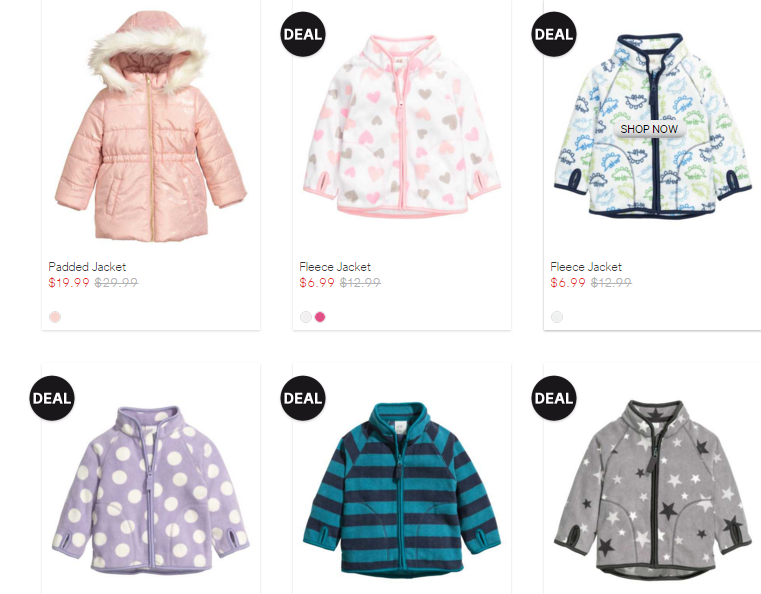The width and height of the screenshot is (761, 594).
Task: Click SHOP NOW on the dinosaur fleece jacket
Action: coord(649,129)
